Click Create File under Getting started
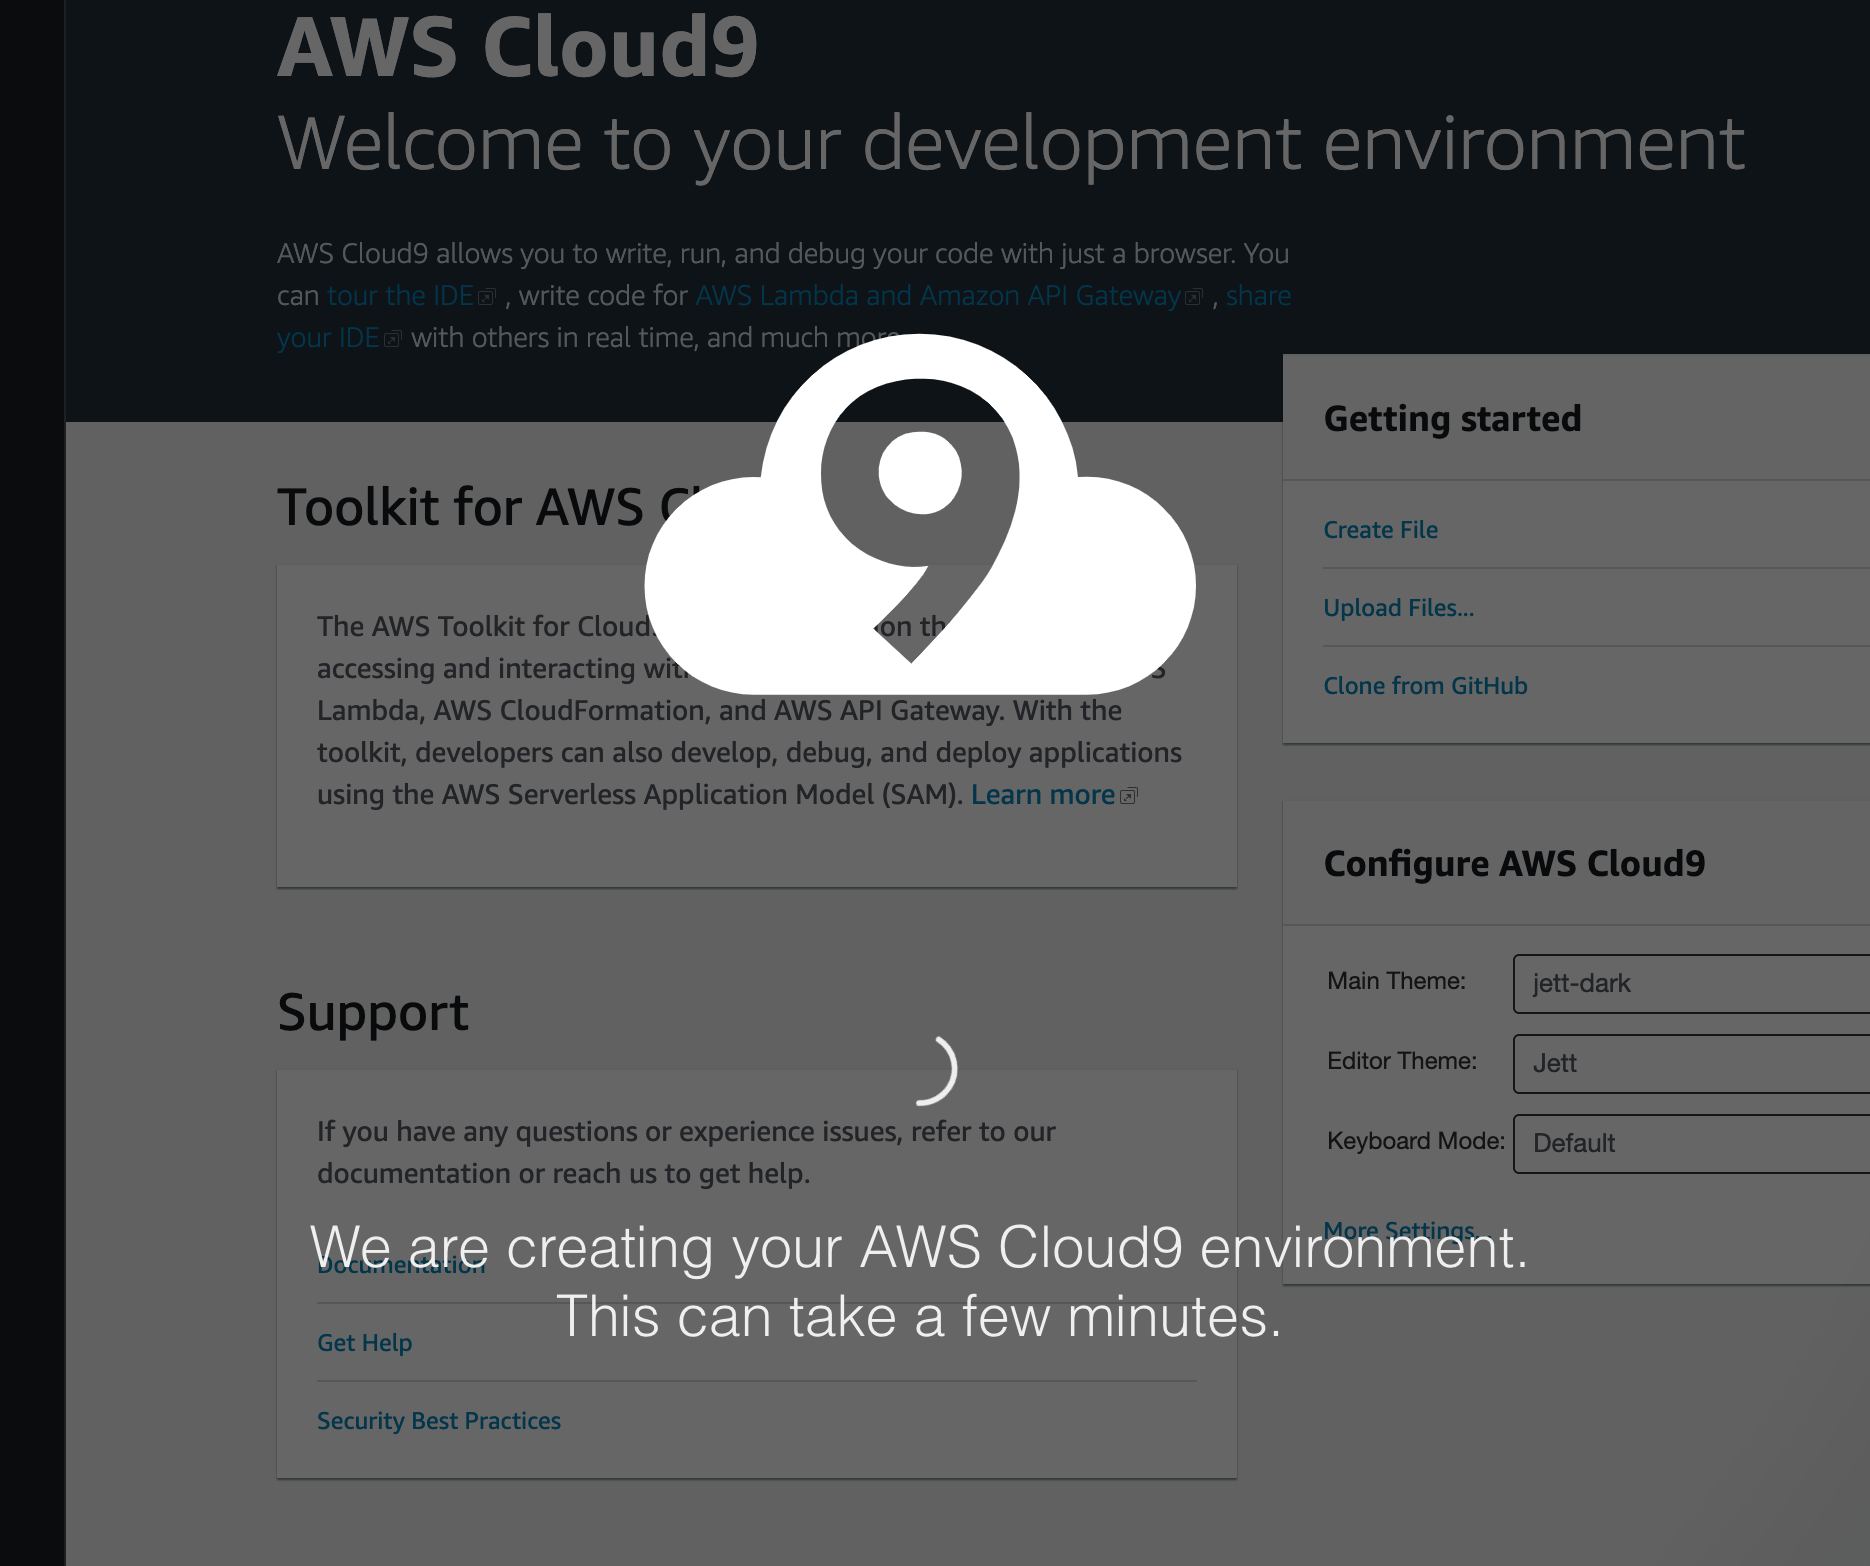This screenshot has height=1566, width=1870. coord(1380,530)
